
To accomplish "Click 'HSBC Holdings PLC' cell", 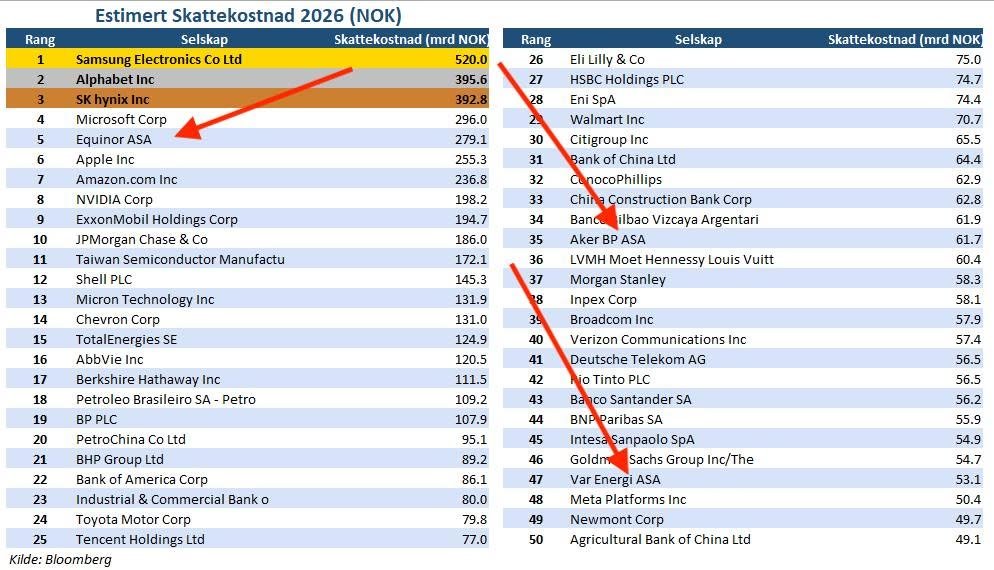I will [x=626, y=79].
